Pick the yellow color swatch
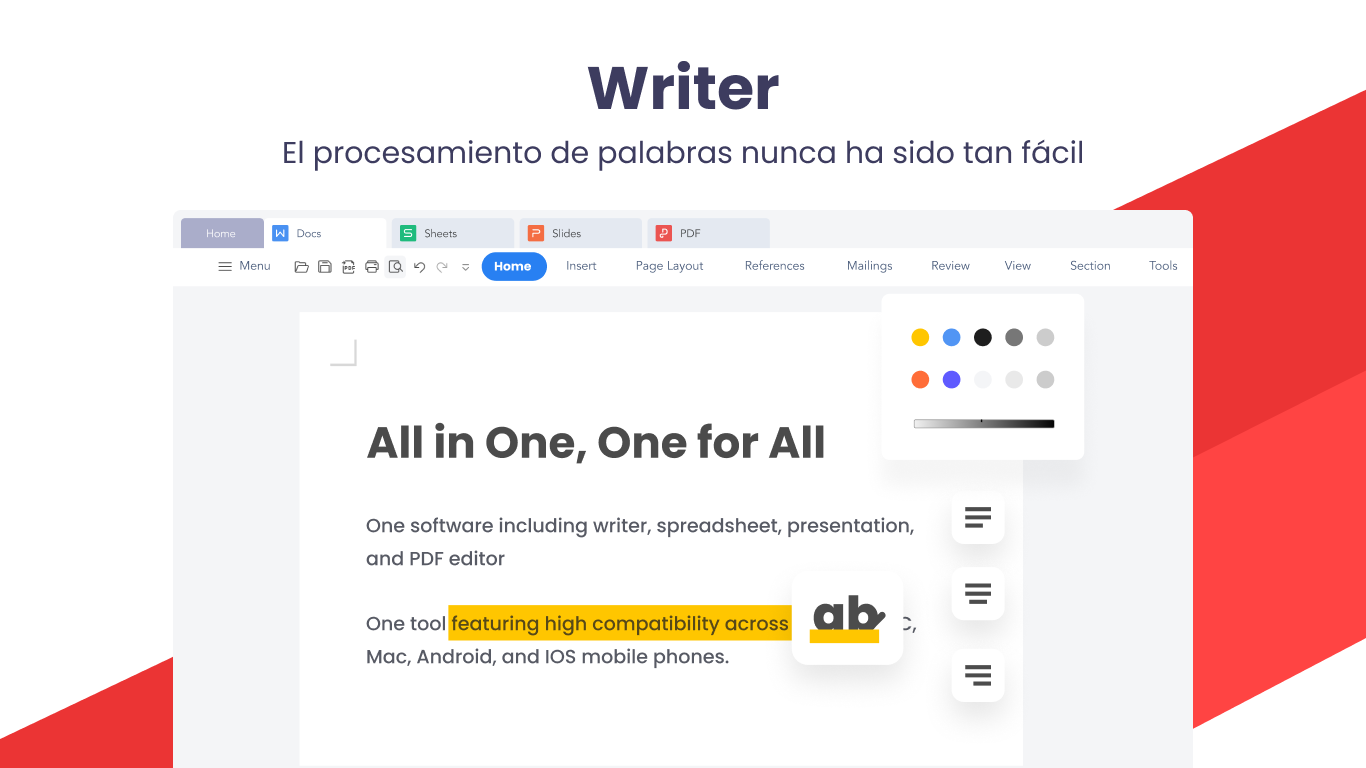This screenshot has width=1366, height=768. tap(920, 338)
